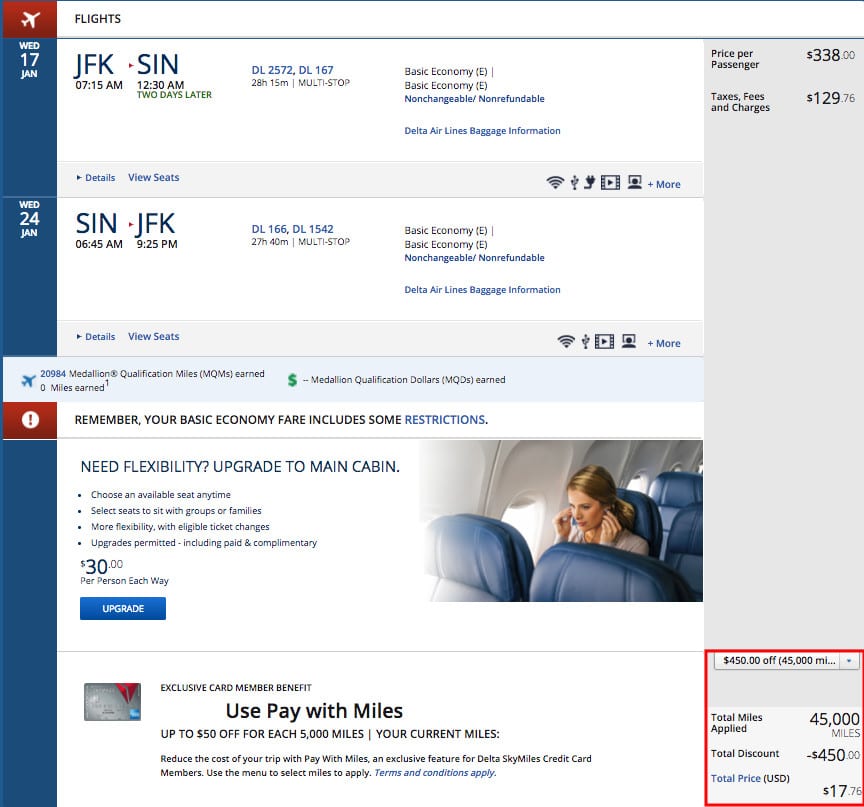Click + More amenities on the outbound flight

663,184
